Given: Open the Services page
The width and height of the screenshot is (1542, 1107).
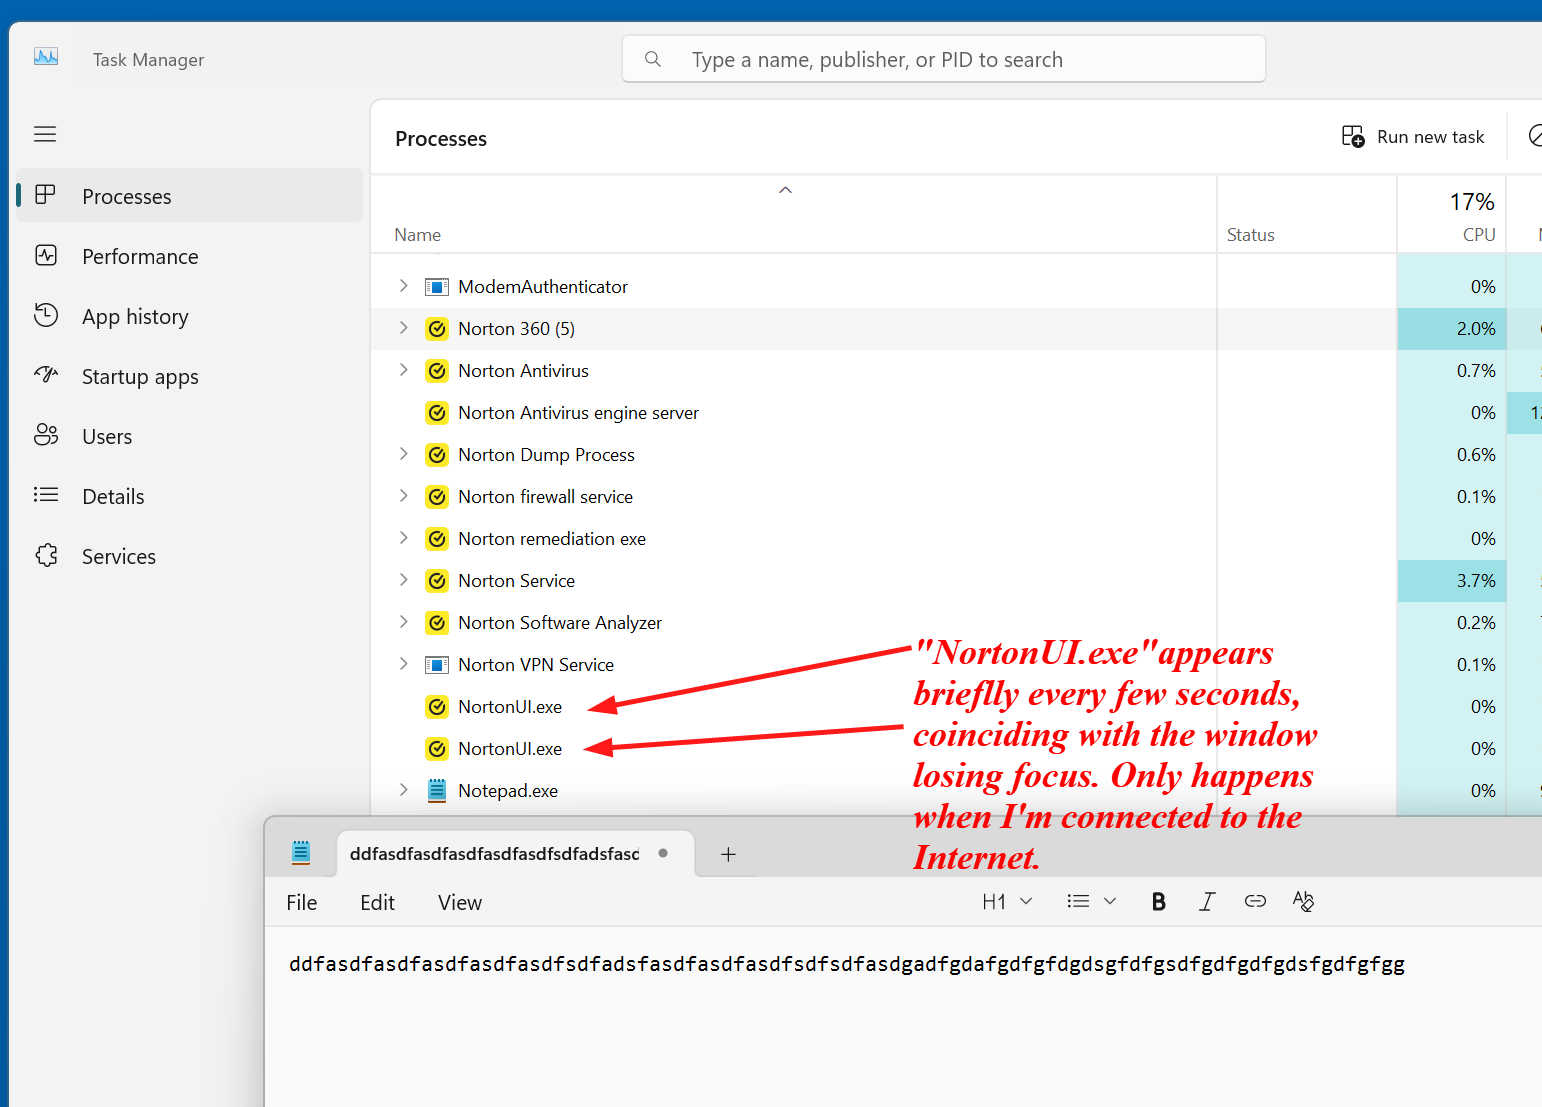Looking at the screenshot, I should click(118, 557).
